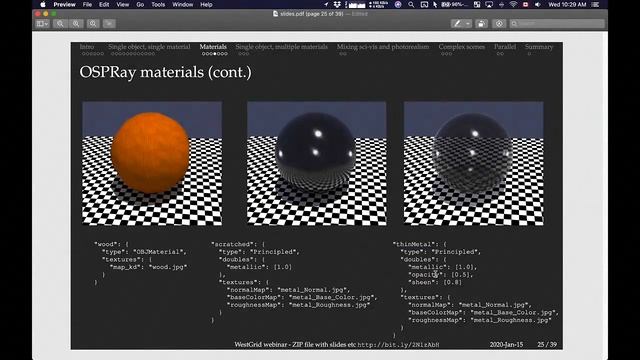Click the '"map_kd": "wood.jpg"' code line
The image size is (640, 360).
click(x=149, y=267)
